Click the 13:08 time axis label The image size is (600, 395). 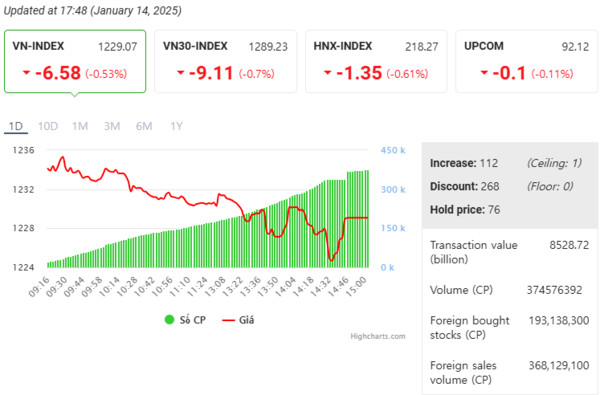[x=215, y=287]
